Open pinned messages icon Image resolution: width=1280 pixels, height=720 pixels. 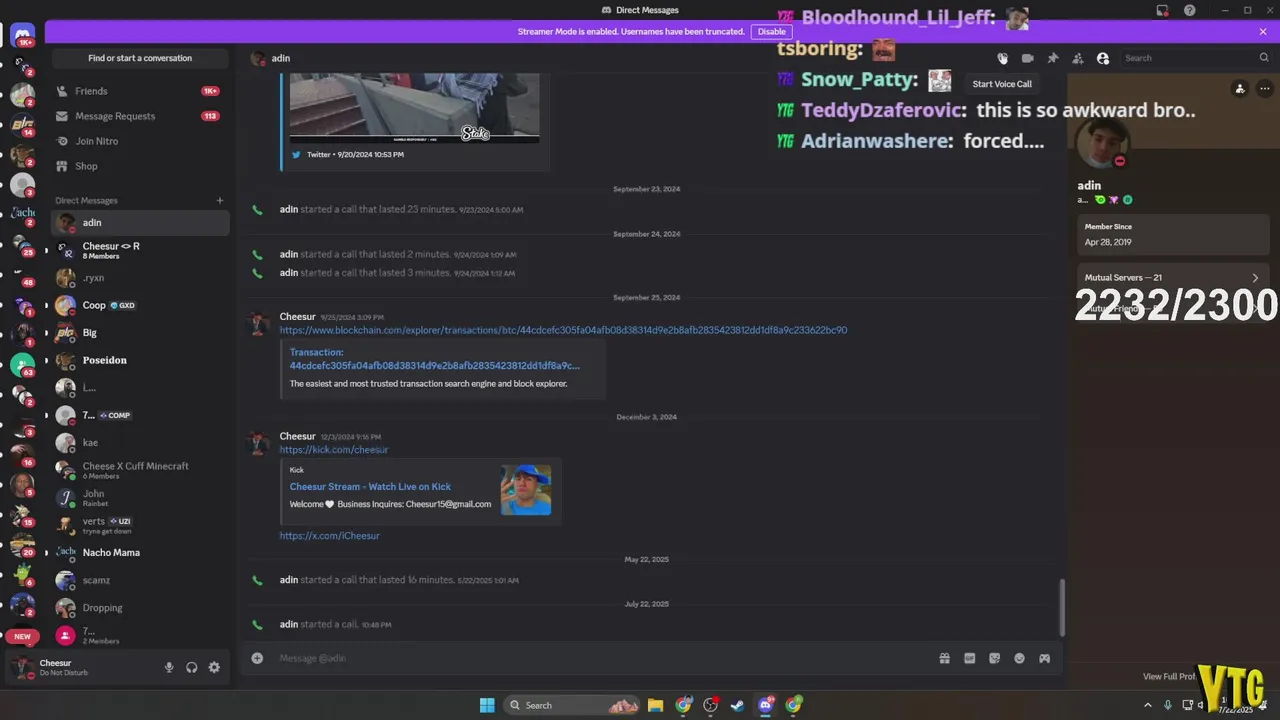1052,58
